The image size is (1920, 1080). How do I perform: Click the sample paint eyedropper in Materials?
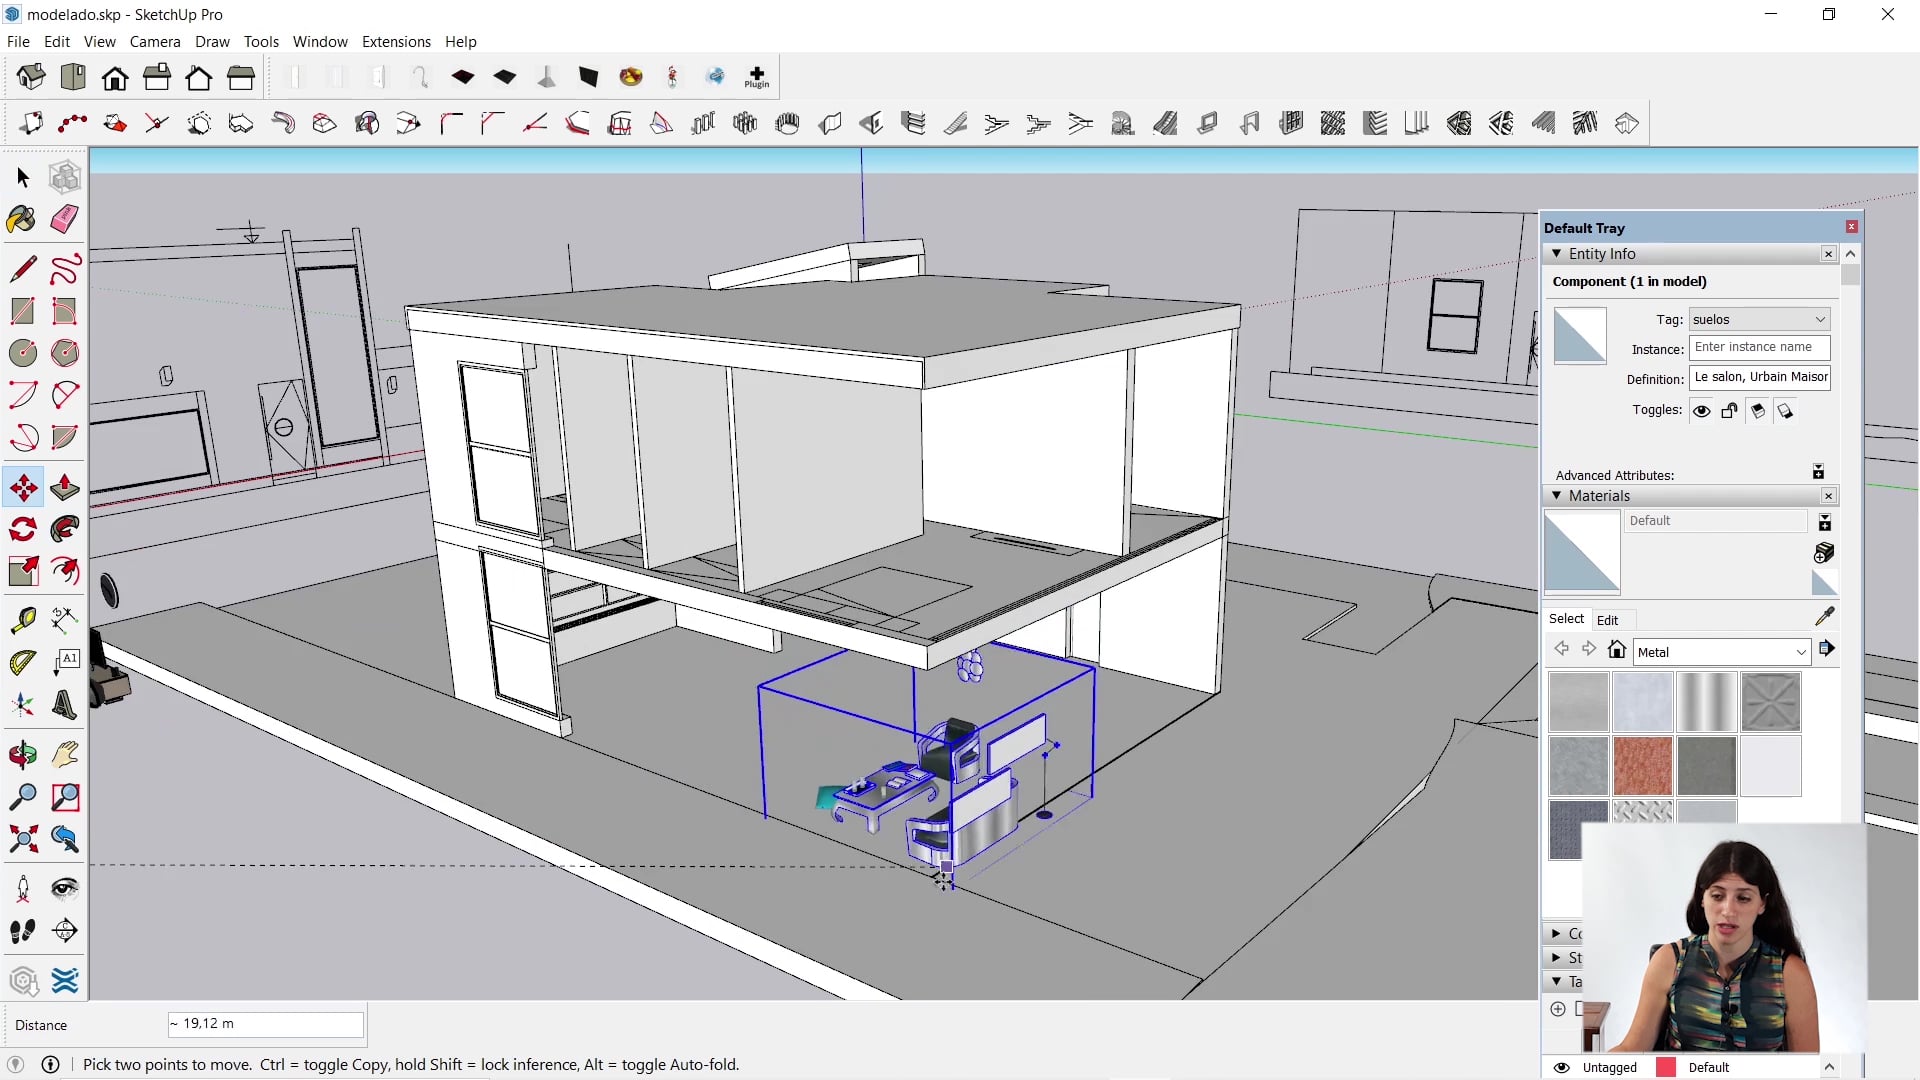pyautogui.click(x=1826, y=617)
